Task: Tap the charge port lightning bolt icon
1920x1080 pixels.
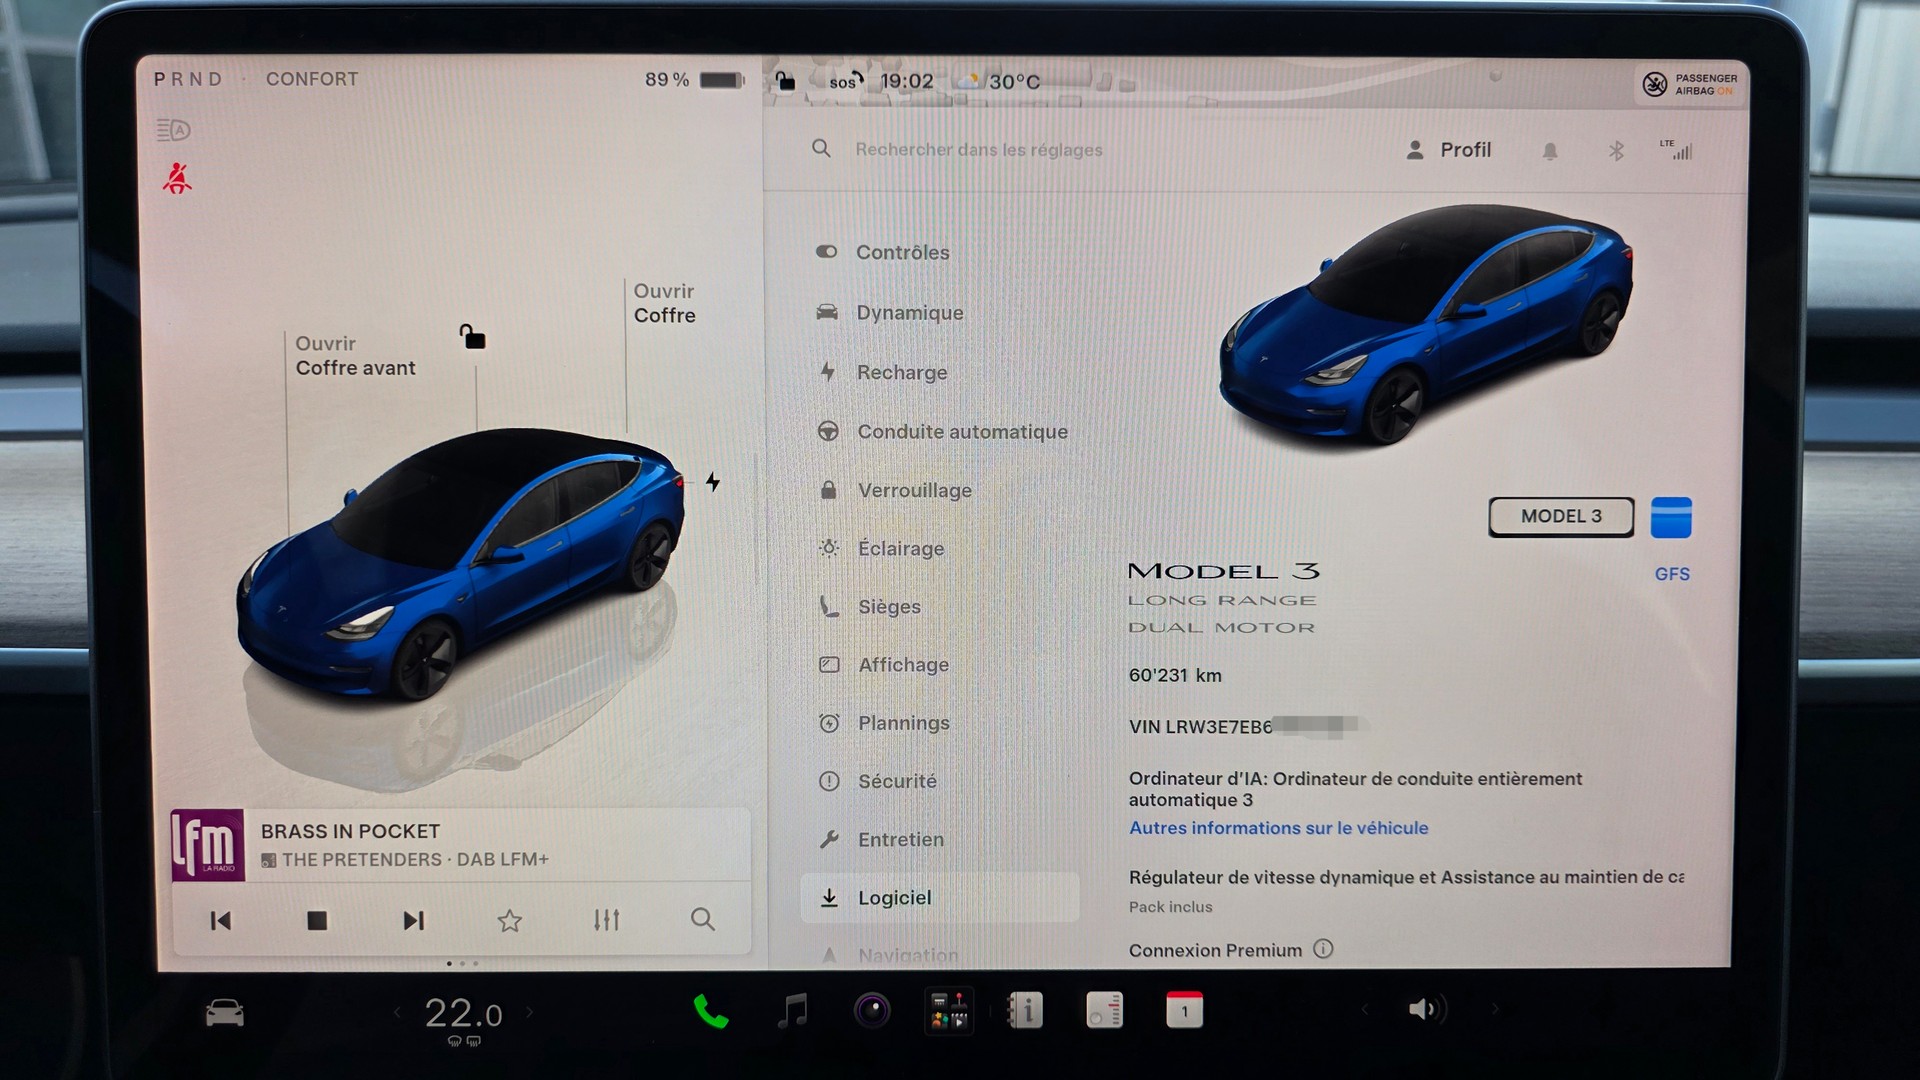Action: pos(713,482)
